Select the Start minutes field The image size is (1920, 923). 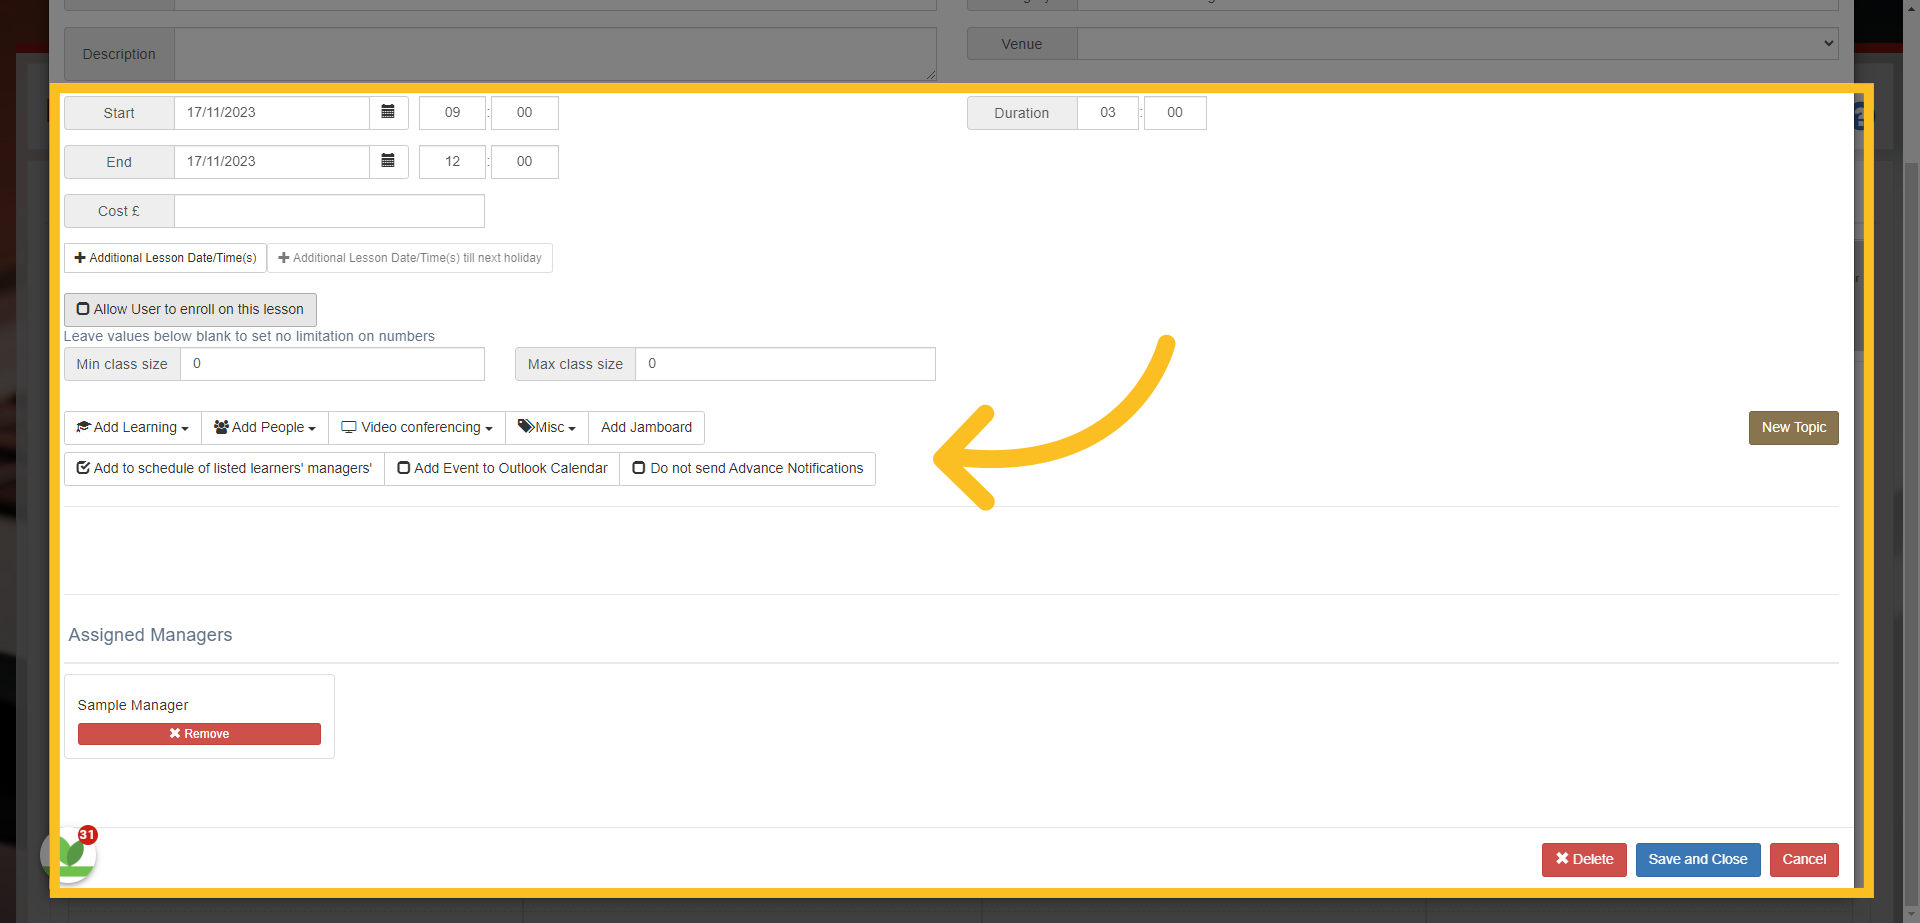525,113
